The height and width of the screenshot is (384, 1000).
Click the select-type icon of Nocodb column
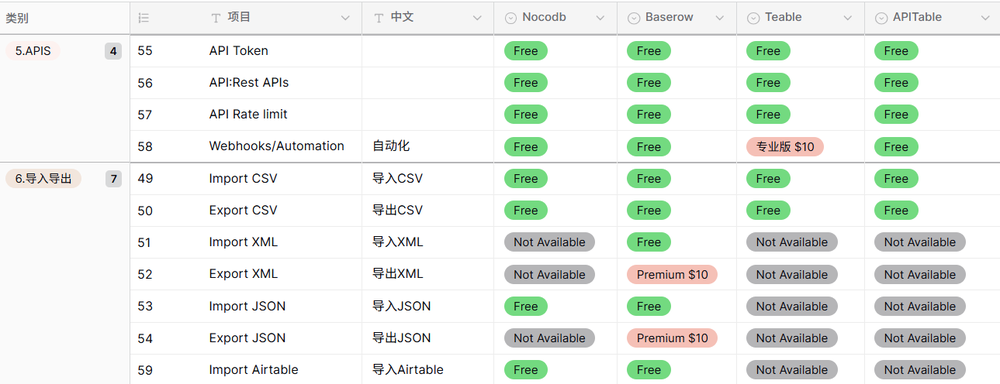point(510,18)
